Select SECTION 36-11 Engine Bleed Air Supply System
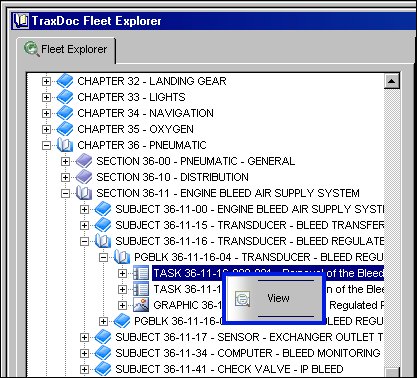This screenshot has height=378, width=417. [228, 193]
